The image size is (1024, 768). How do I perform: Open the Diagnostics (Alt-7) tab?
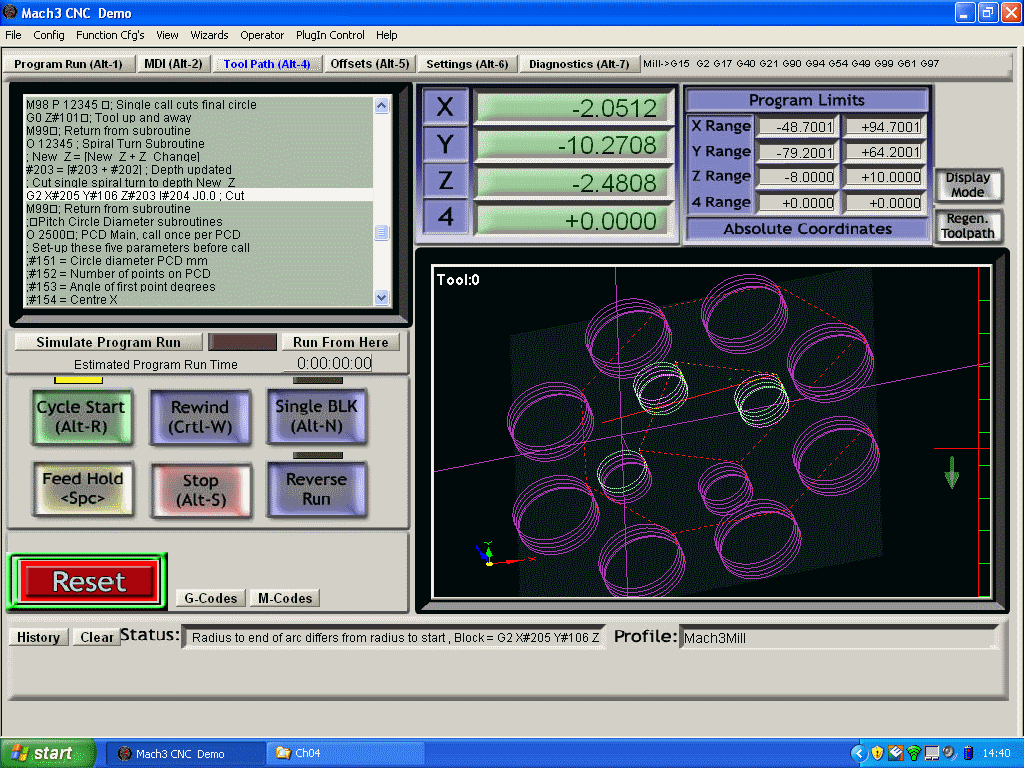(x=579, y=64)
